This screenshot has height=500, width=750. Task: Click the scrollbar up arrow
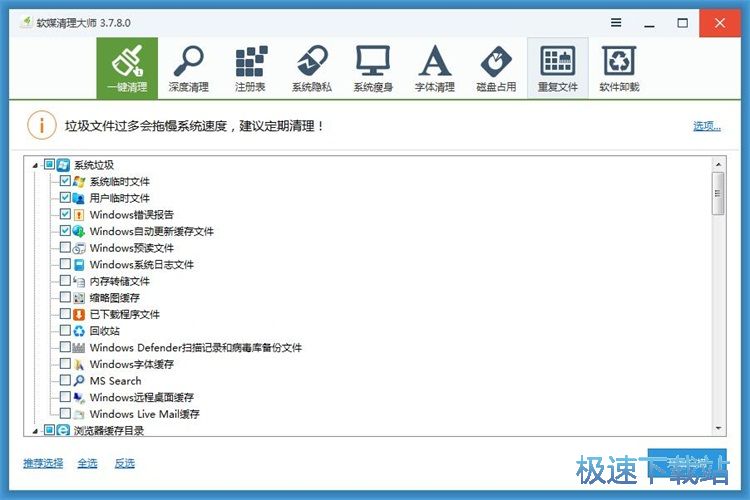[x=718, y=164]
